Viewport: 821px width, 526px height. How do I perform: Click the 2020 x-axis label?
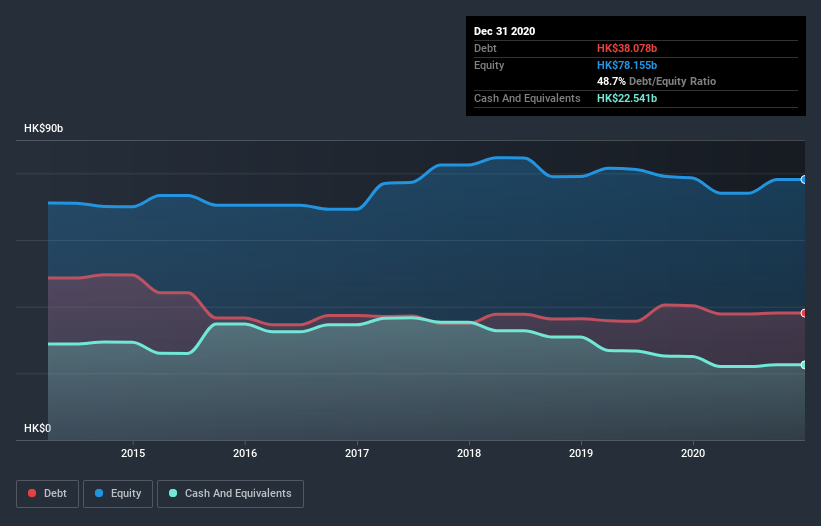693,453
